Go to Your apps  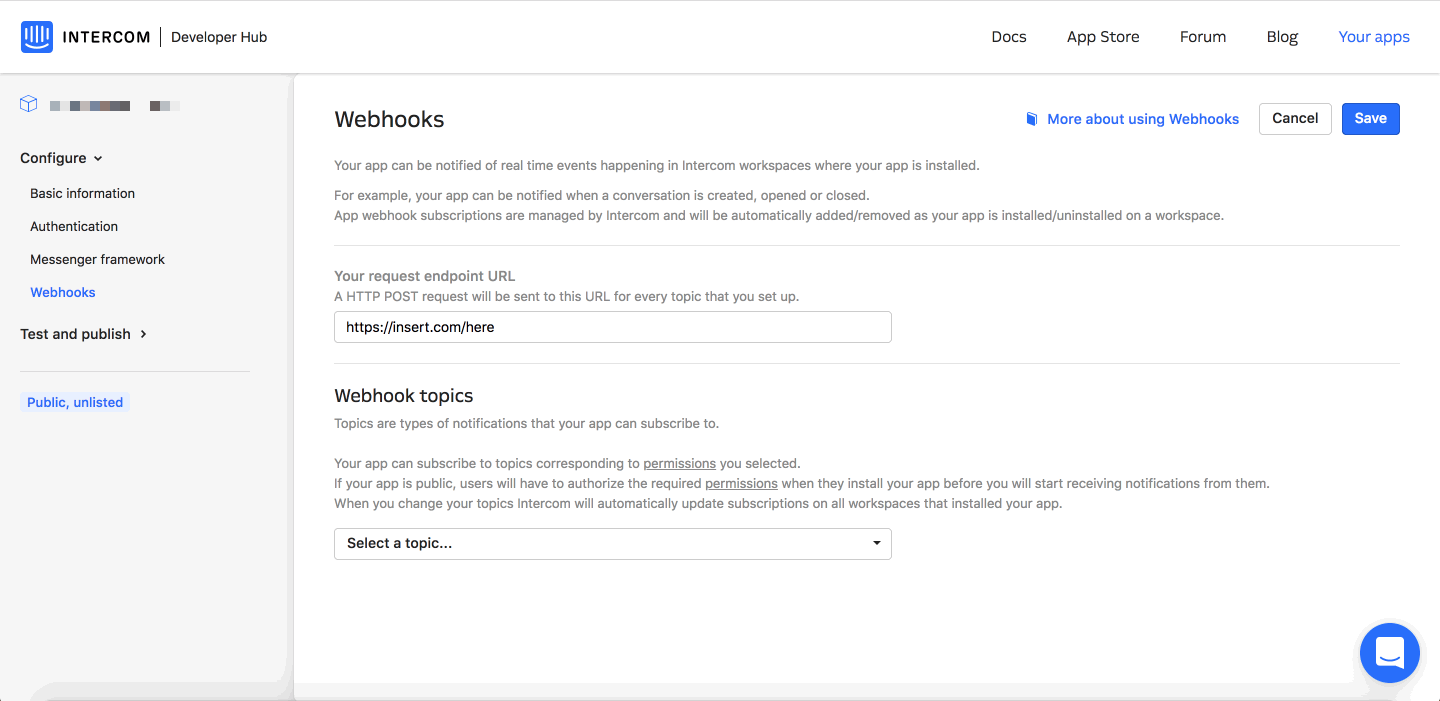(x=1374, y=37)
